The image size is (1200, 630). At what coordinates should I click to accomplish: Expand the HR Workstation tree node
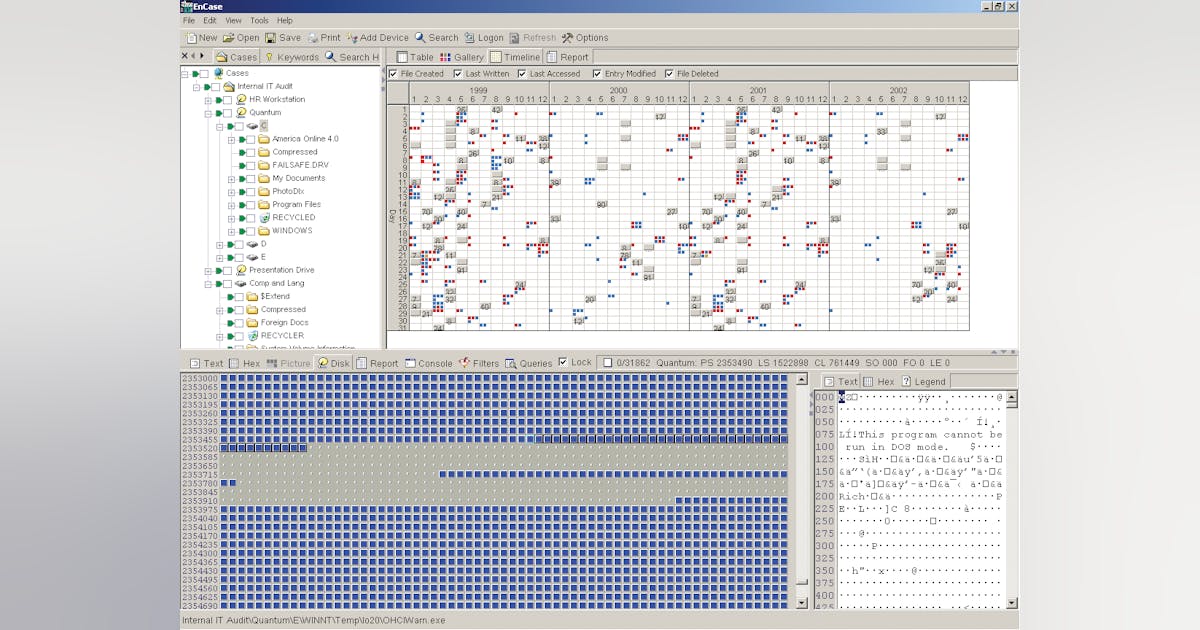[x=208, y=100]
